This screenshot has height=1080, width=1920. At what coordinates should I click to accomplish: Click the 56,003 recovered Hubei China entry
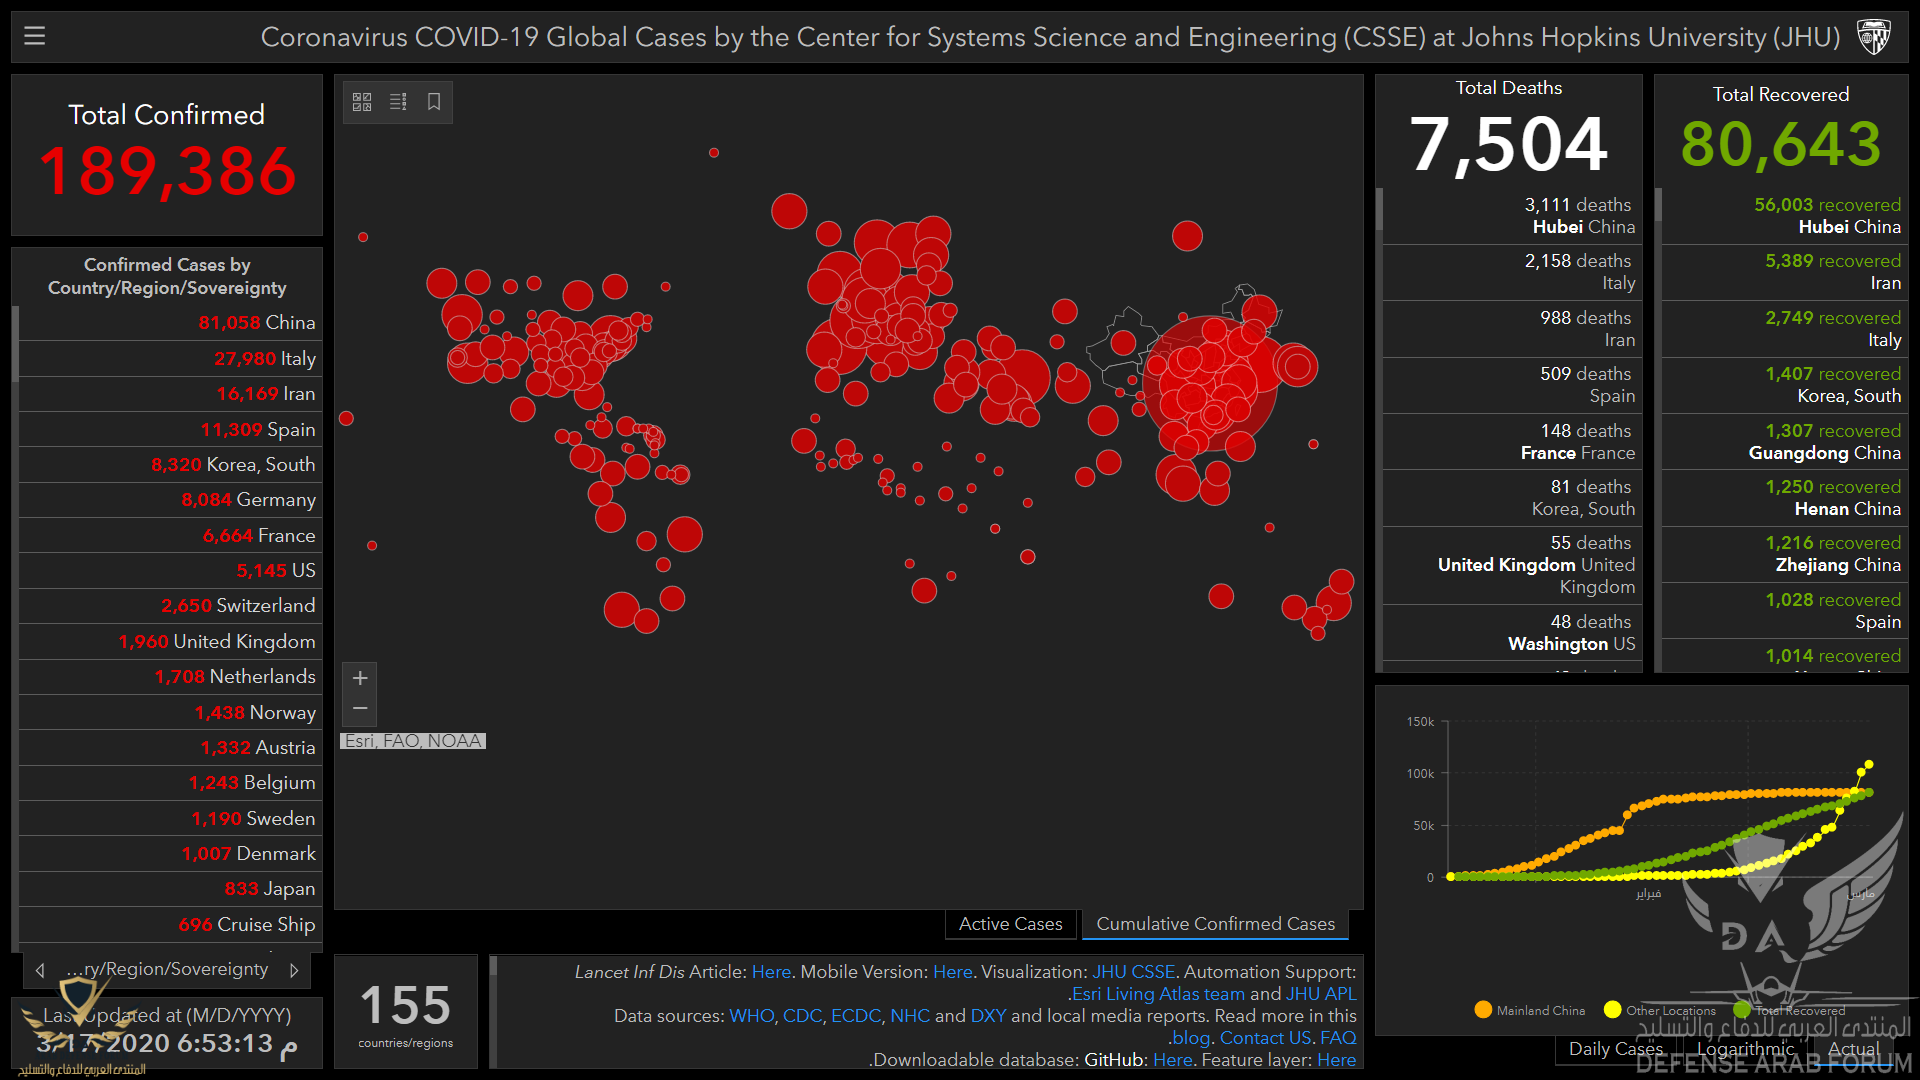1784,216
